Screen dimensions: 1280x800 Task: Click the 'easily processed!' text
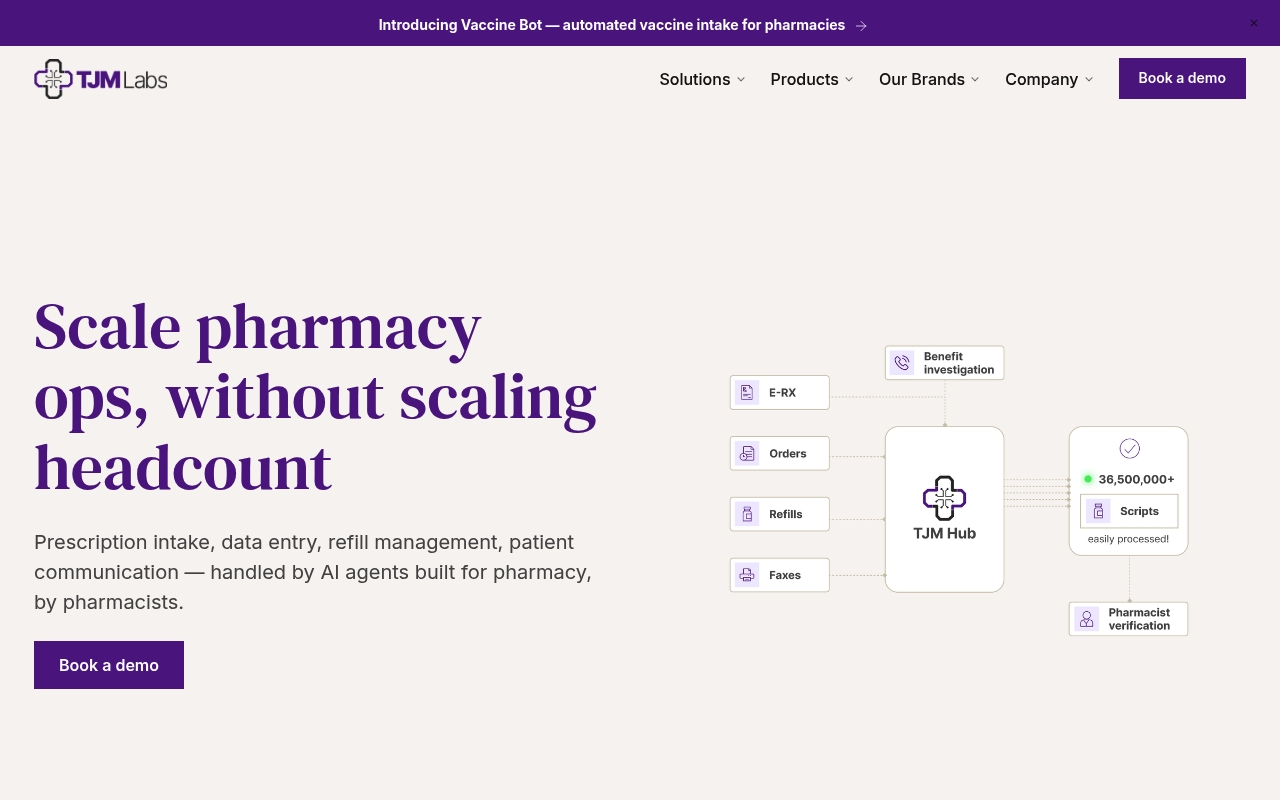tap(1128, 539)
